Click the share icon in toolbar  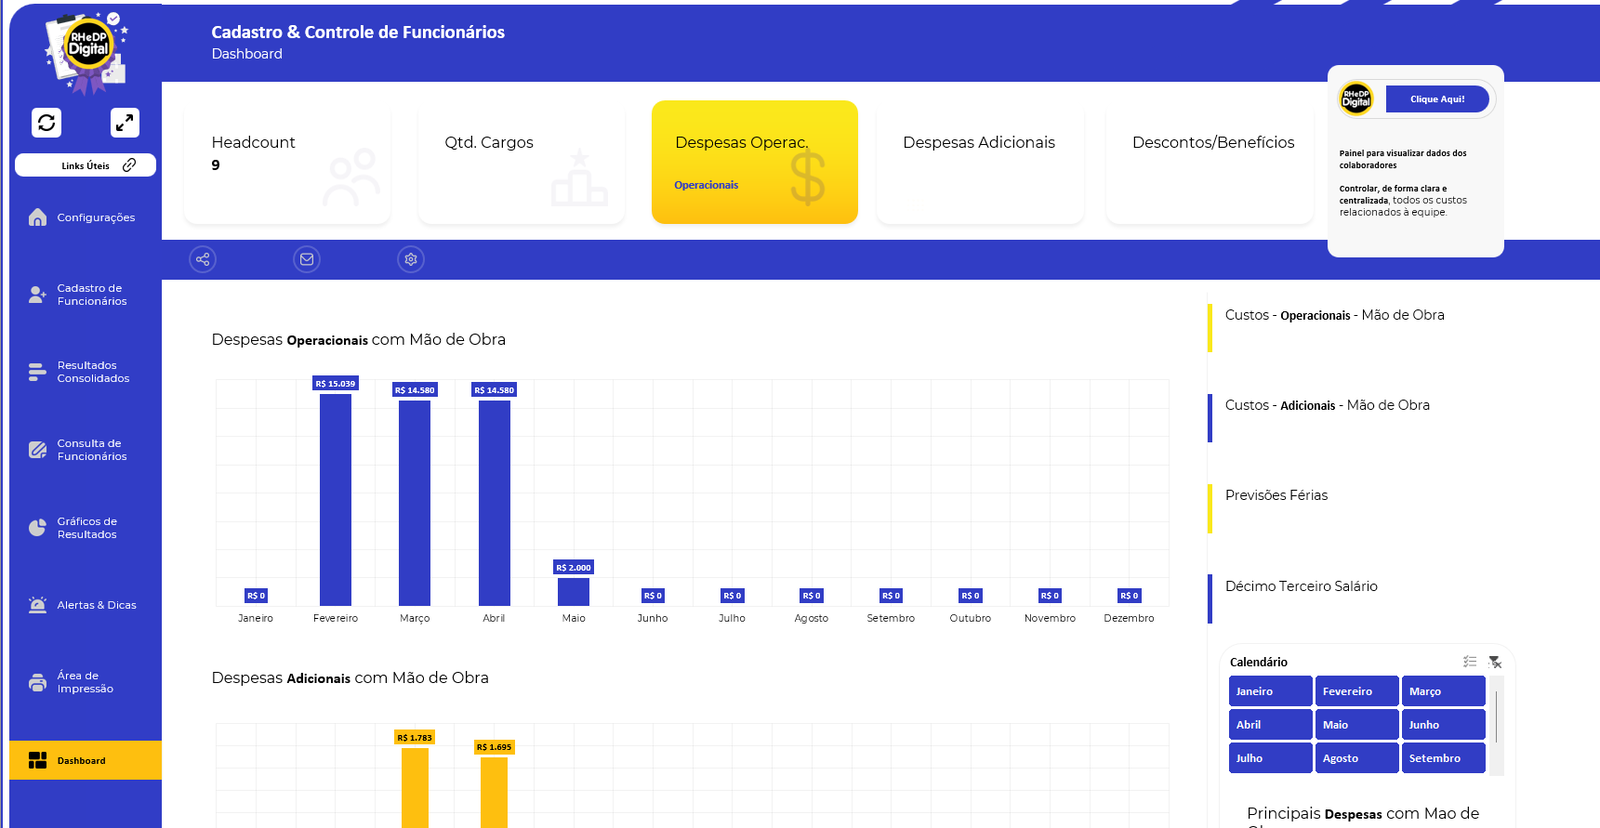point(203,260)
